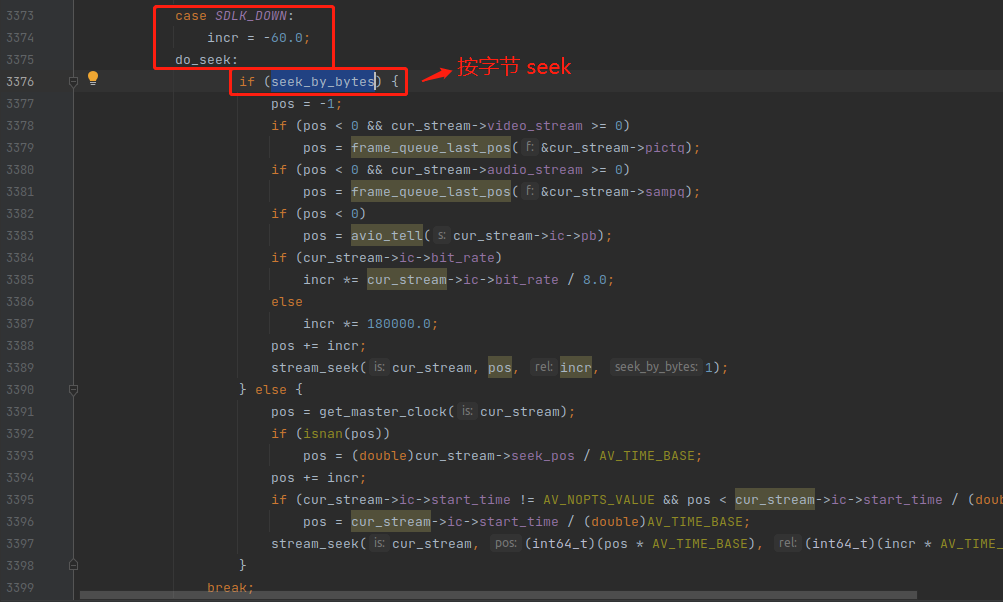Image resolution: width=1003 pixels, height=602 pixels.
Task: Click the pos: parameter inlay hint
Action: (504, 543)
